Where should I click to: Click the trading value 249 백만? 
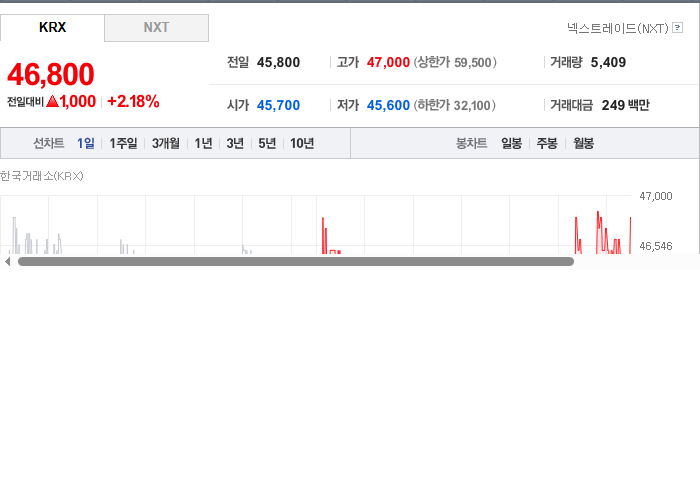[625, 105]
